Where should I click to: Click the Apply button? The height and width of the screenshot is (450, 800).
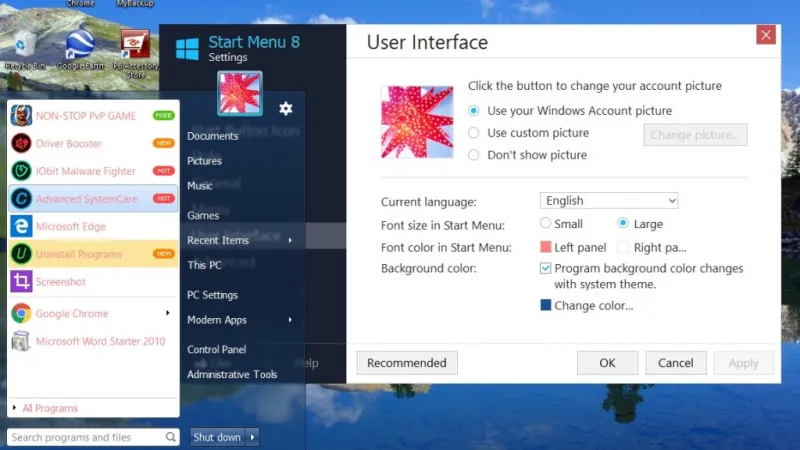pyautogui.click(x=743, y=363)
